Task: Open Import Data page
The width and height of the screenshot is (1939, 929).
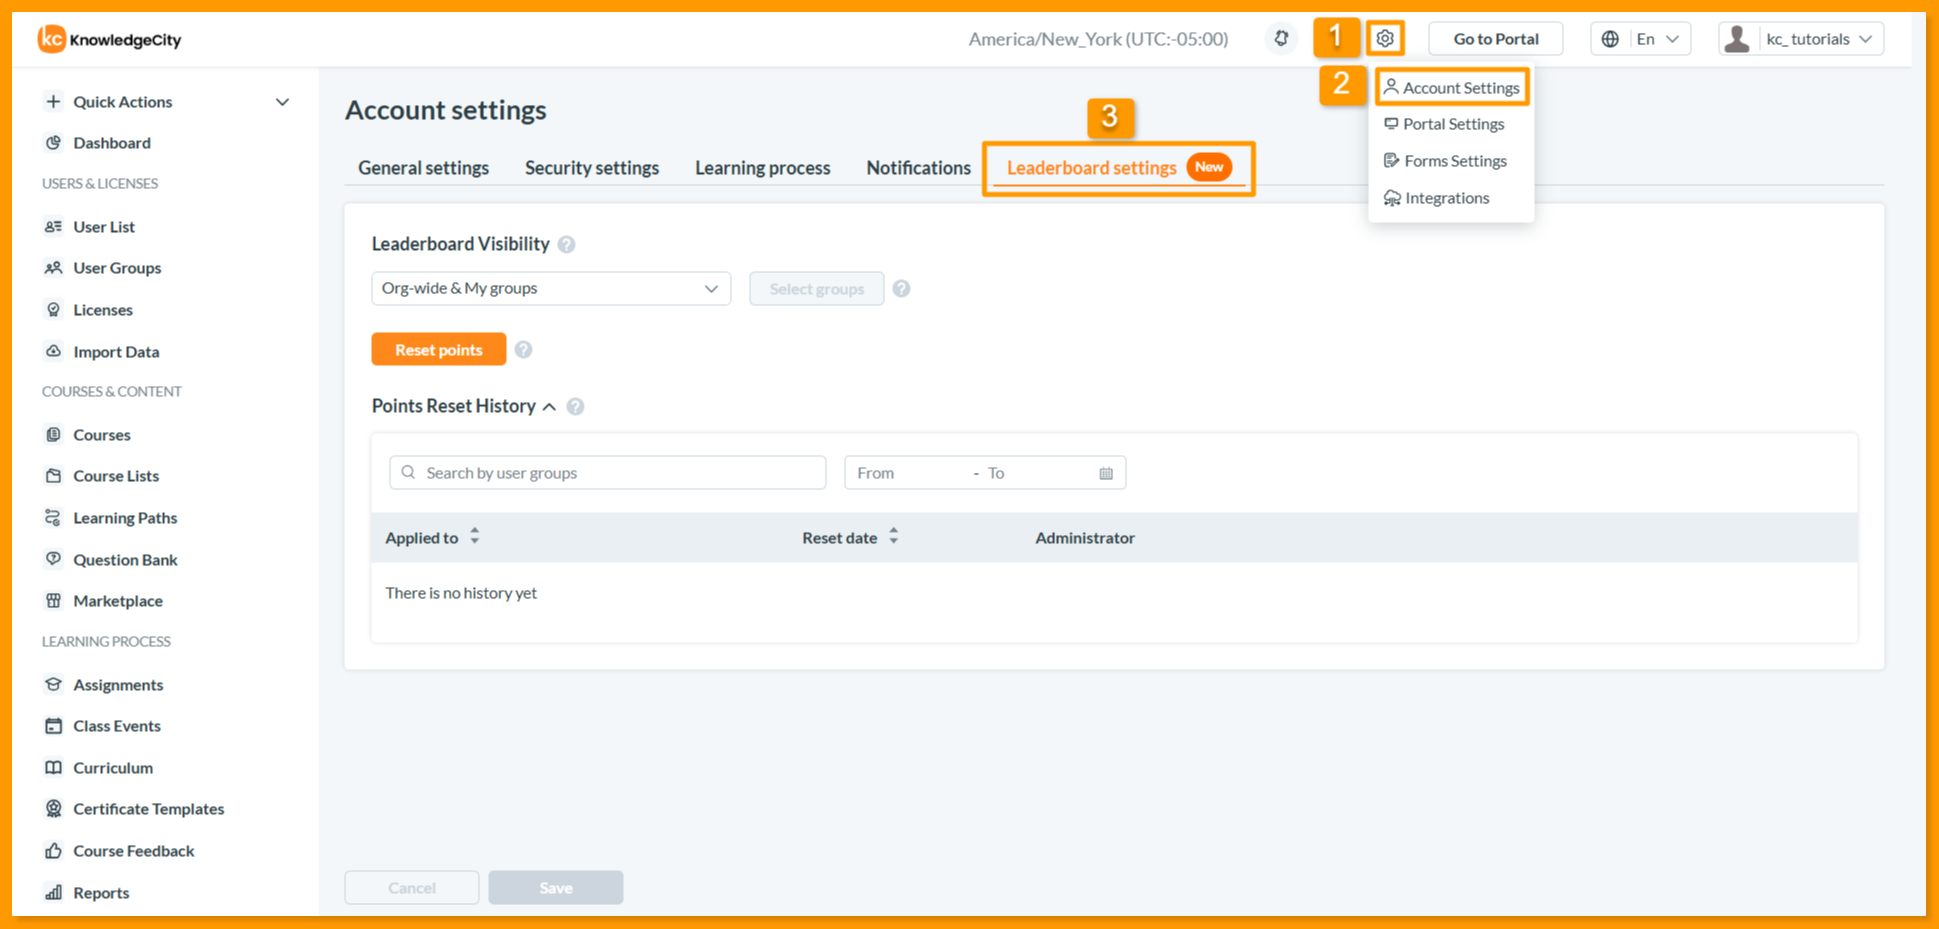Action: (115, 352)
